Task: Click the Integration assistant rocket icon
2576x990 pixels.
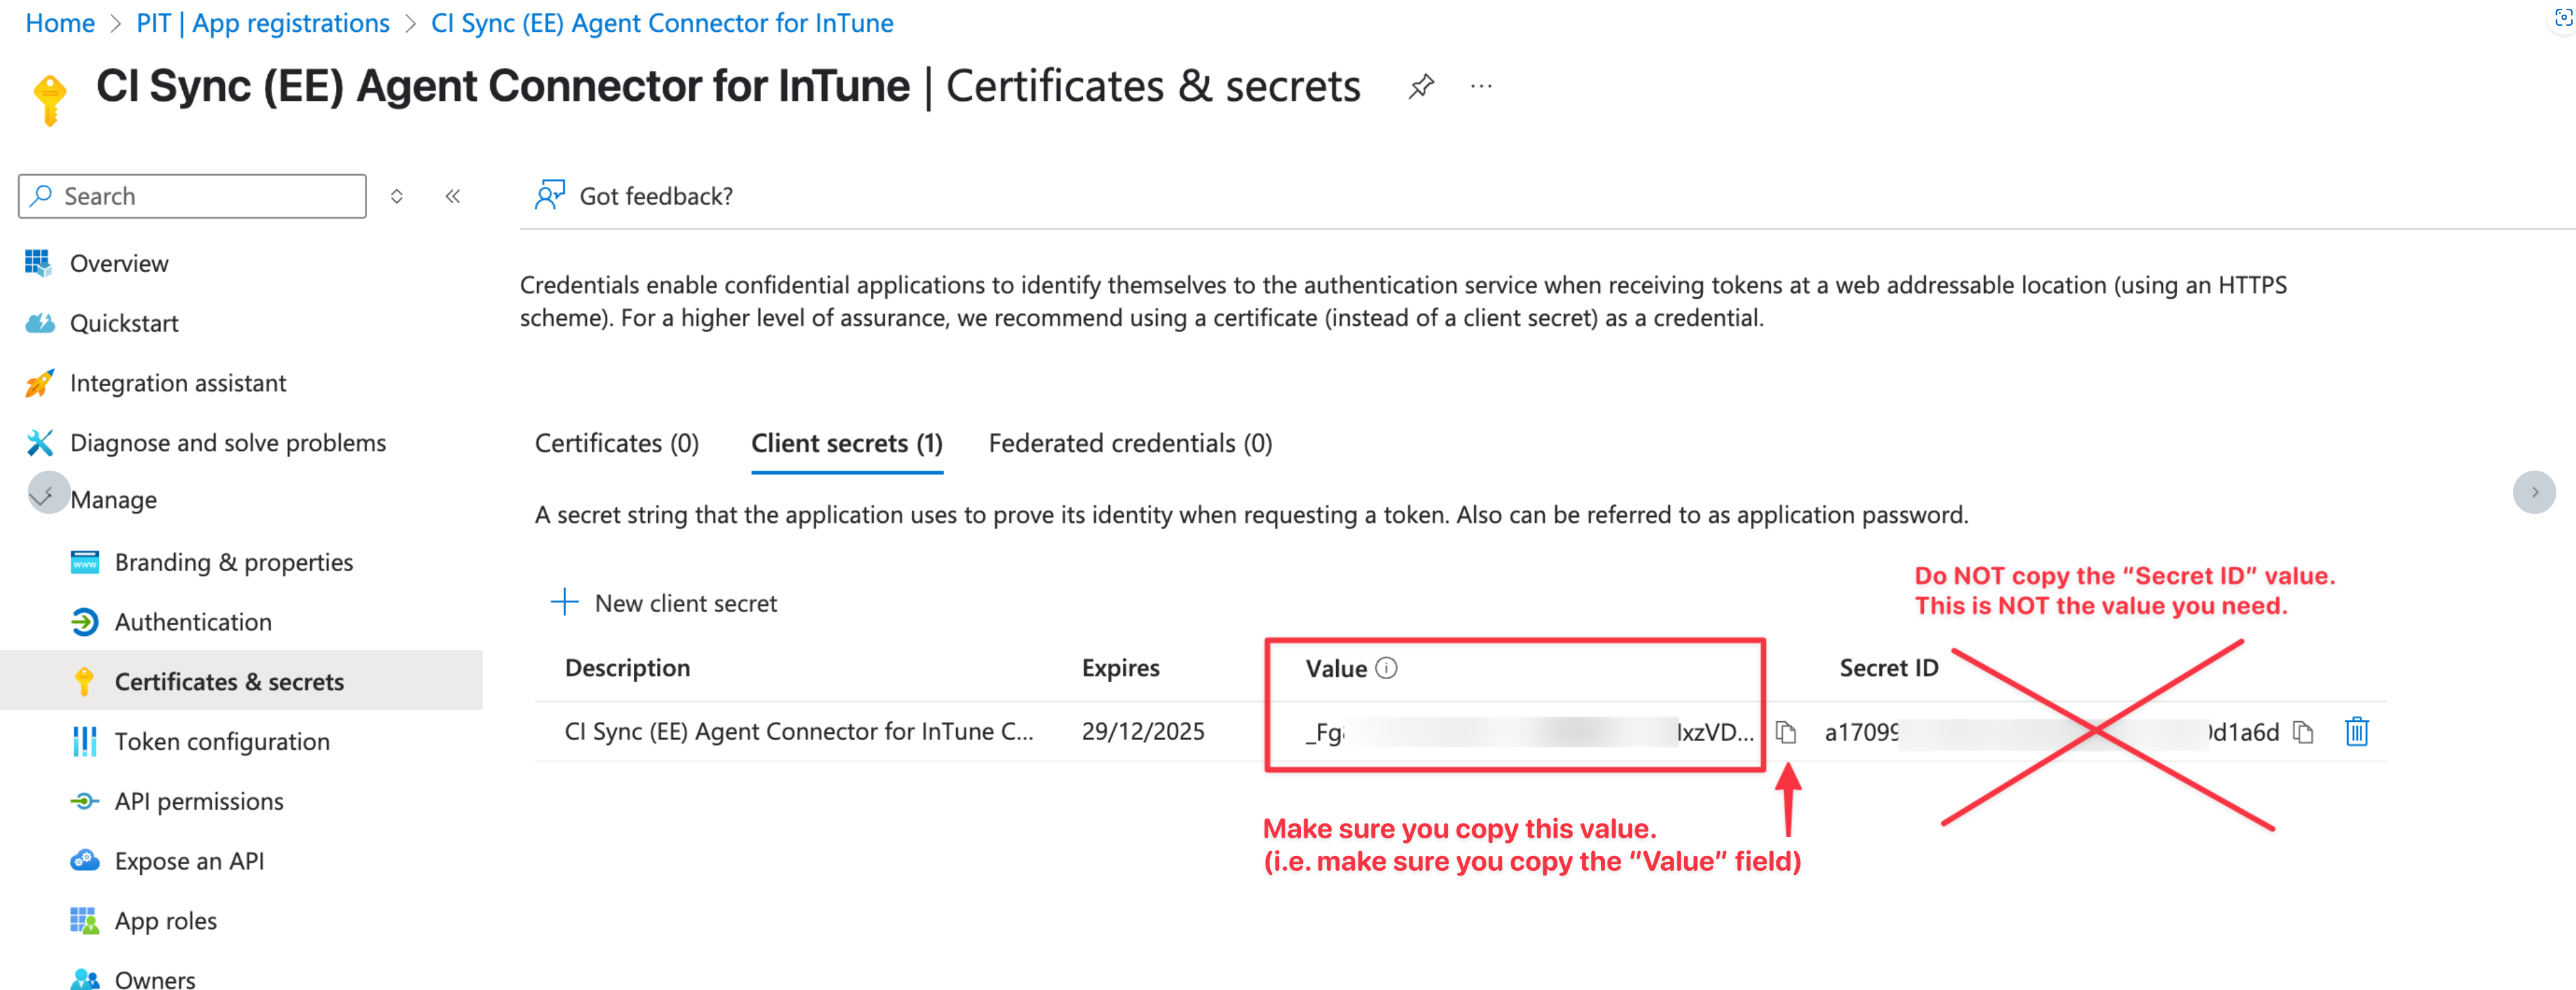Action: pyautogui.click(x=39, y=383)
